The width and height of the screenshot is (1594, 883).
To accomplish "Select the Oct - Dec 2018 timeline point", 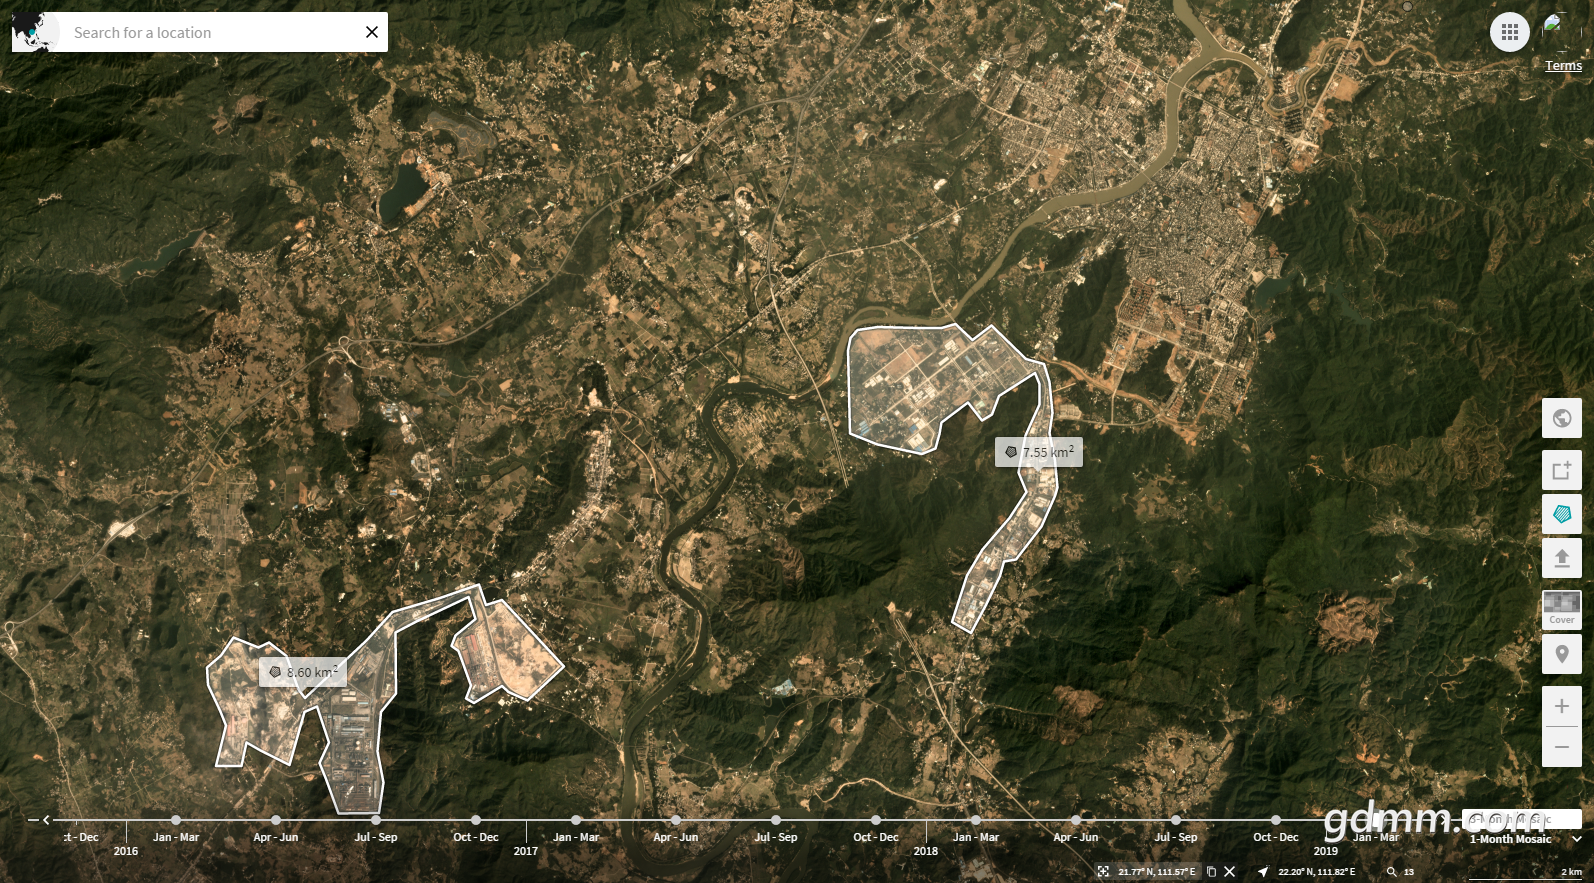I will pos(1276,820).
